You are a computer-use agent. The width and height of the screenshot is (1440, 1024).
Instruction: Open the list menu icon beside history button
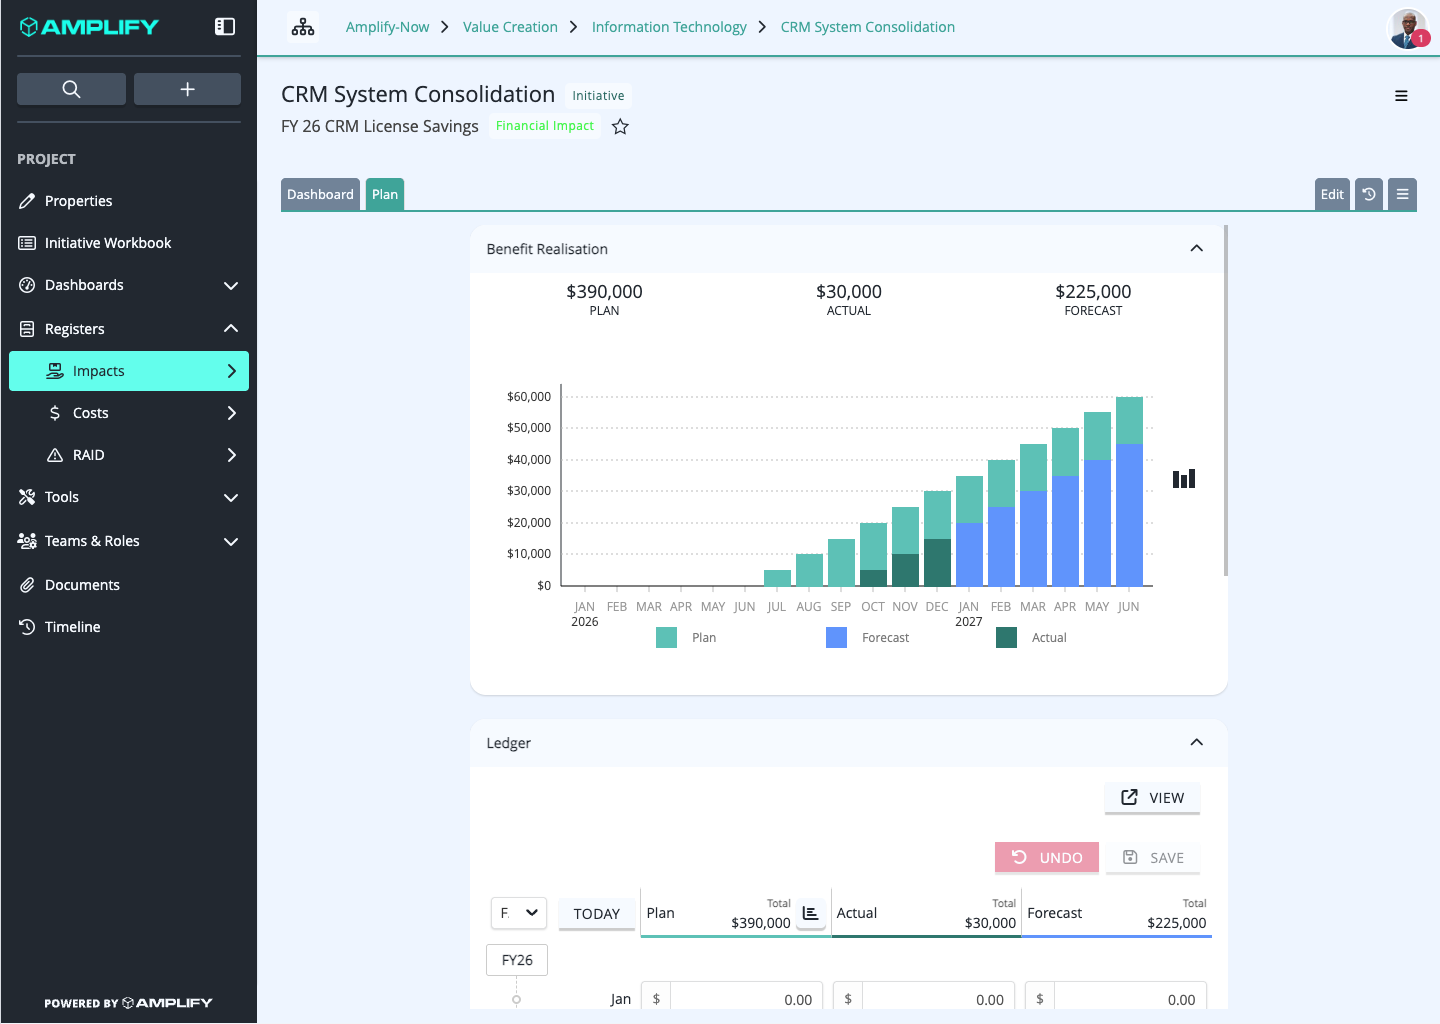point(1402,194)
